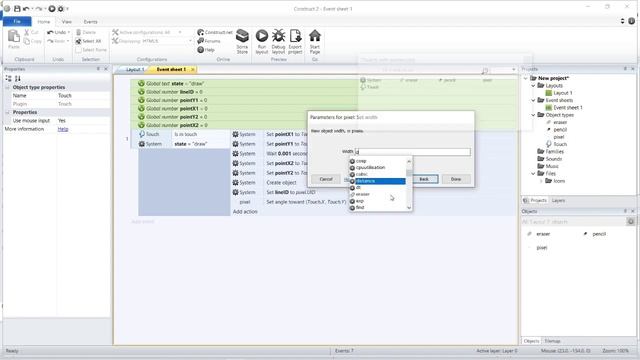Go to the Start Page
The height and width of the screenshot is (360, 640).
coord(315,41)
